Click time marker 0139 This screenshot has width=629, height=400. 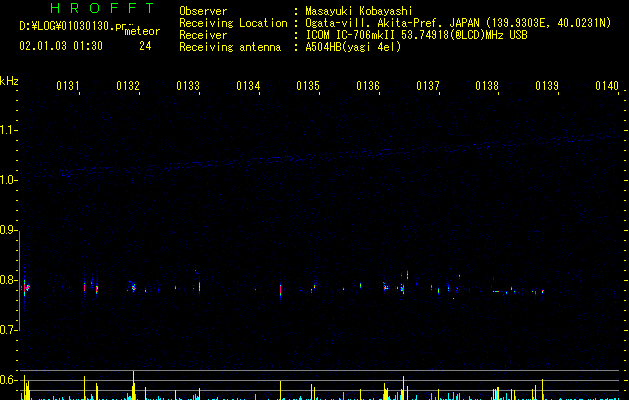547,86
